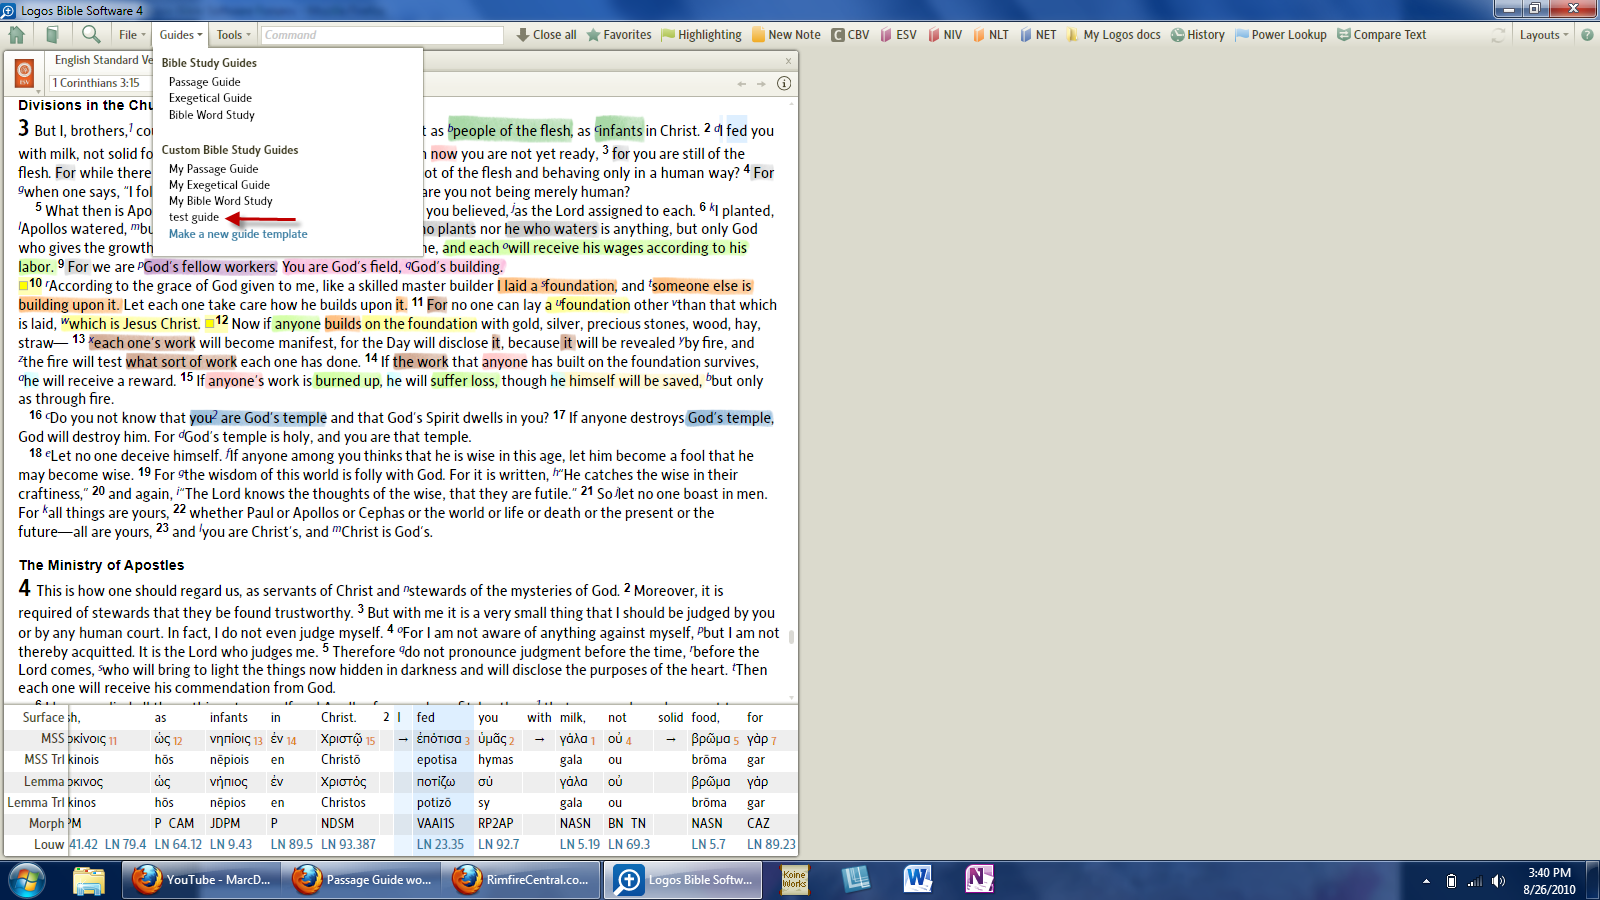
Task: Open the test guide entry
Action: click(x=193, y=217)
